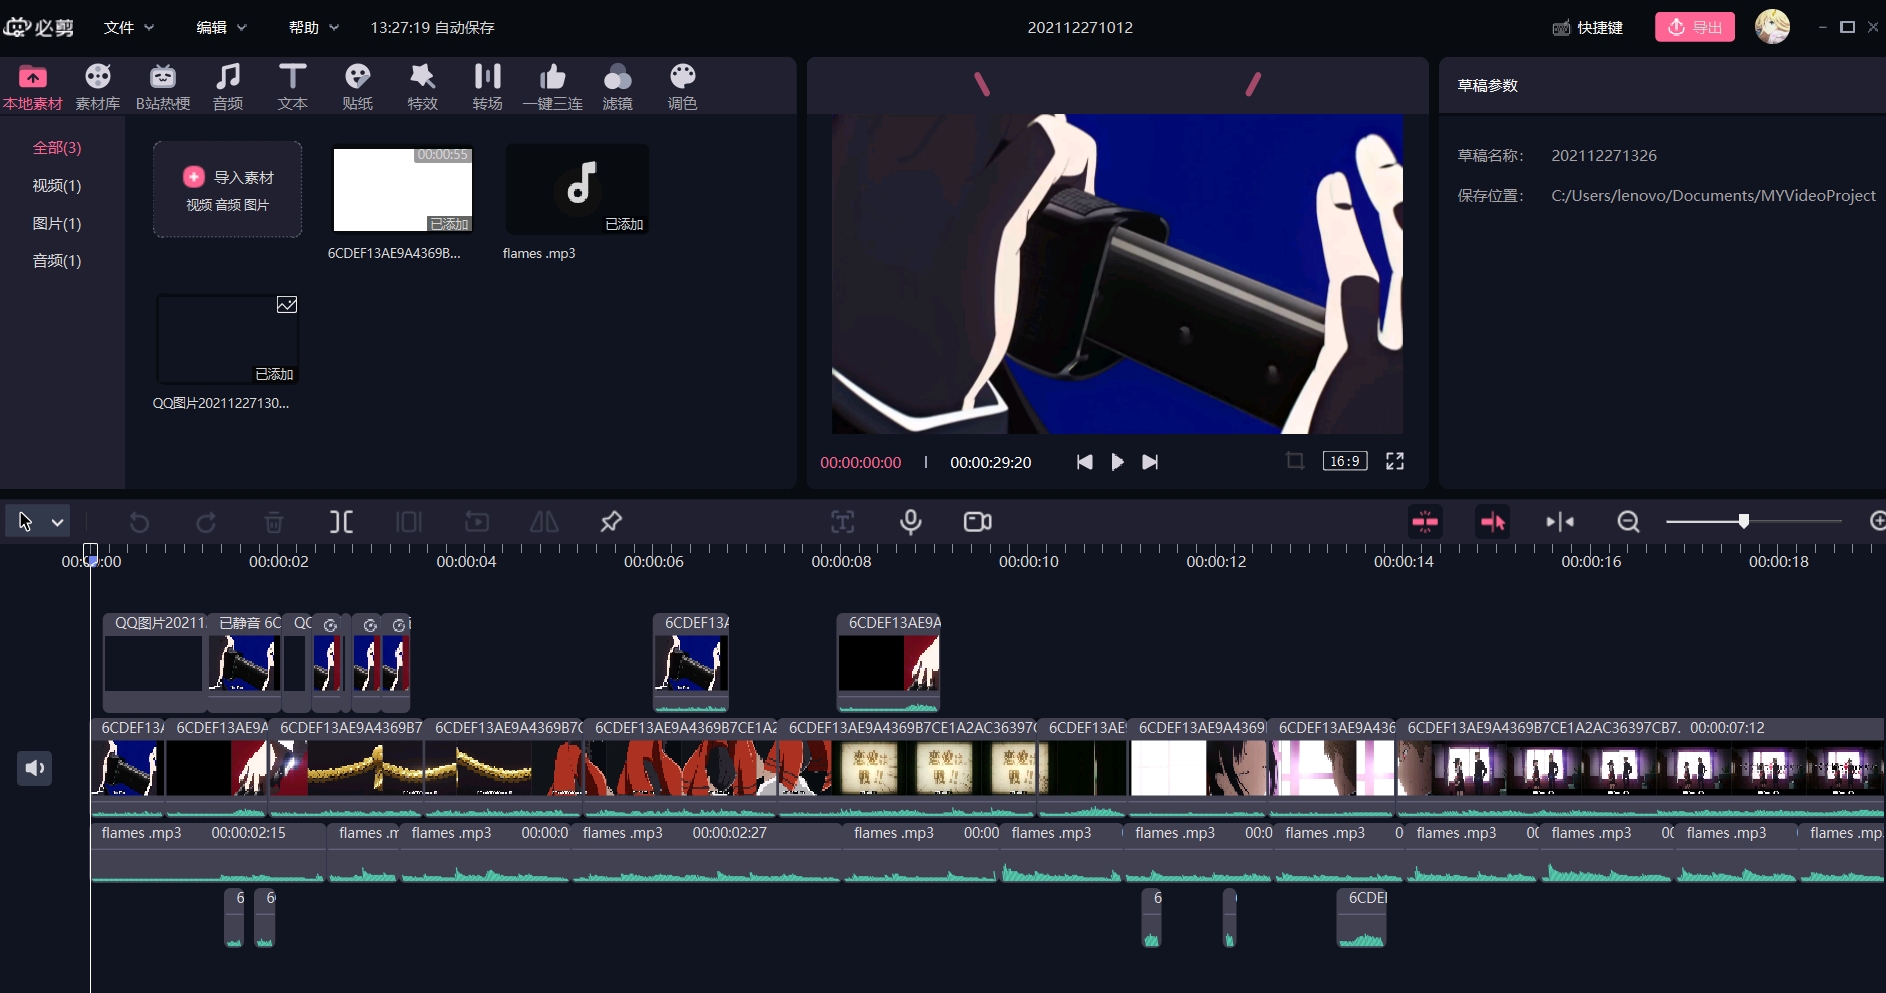
Task: Click the 导出 export button
Action: [1695, 27]
